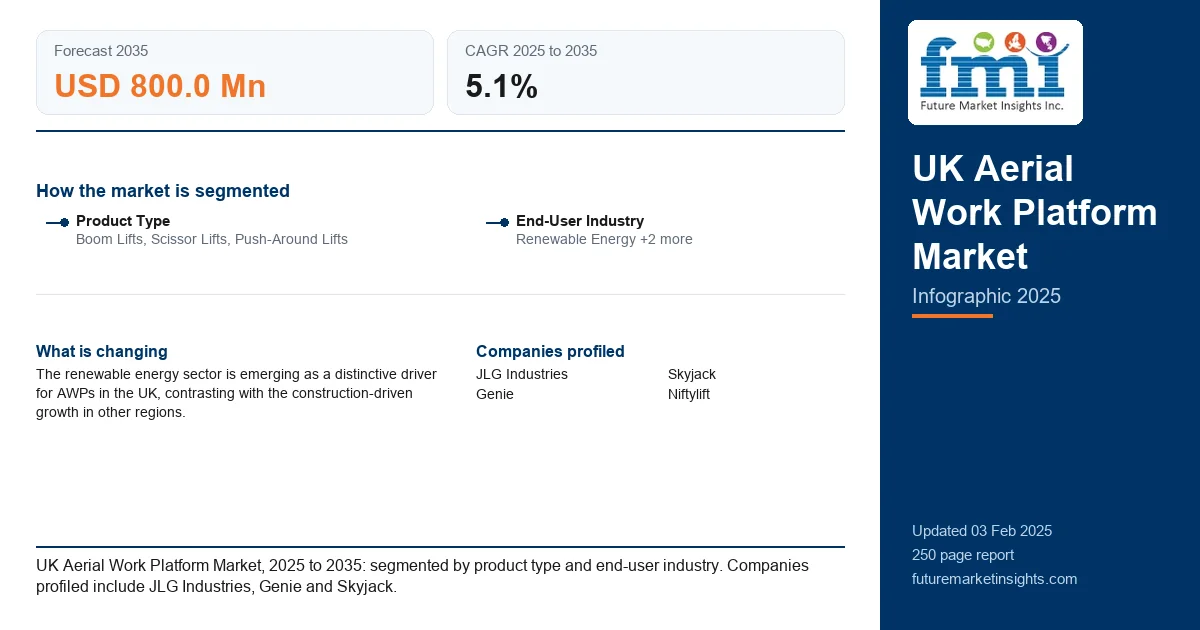
Task: Click the "USD 800.0 Mn" forecast value
Action: tap(160, 86)
